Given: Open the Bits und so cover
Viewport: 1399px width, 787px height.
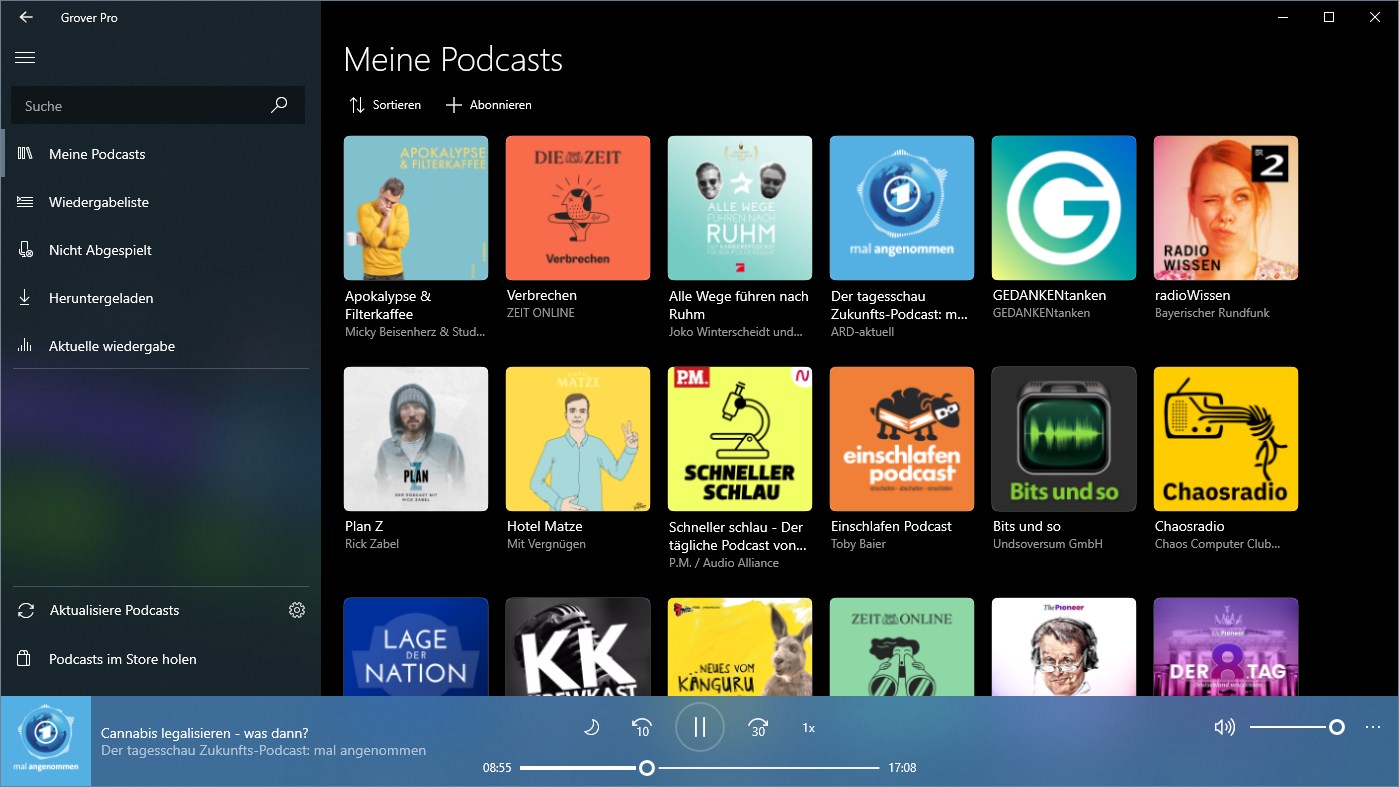Looking at the screenshot, I should pyautogui.click(x=1064, y=439).
